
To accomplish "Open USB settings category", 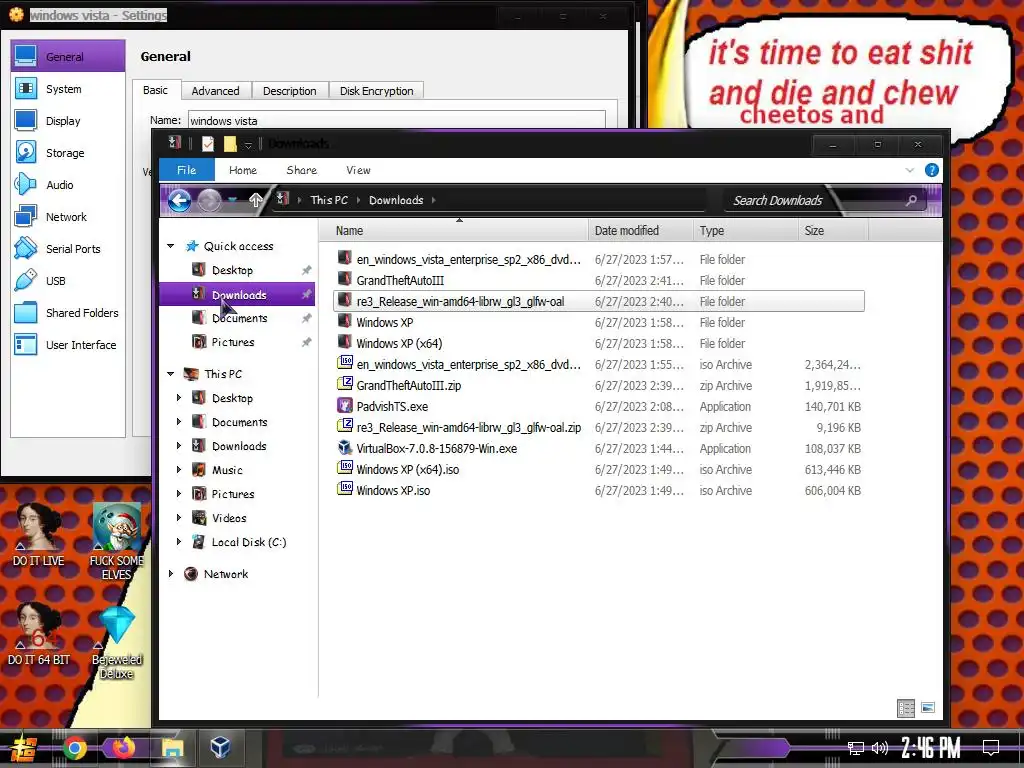I will (68, 281).
